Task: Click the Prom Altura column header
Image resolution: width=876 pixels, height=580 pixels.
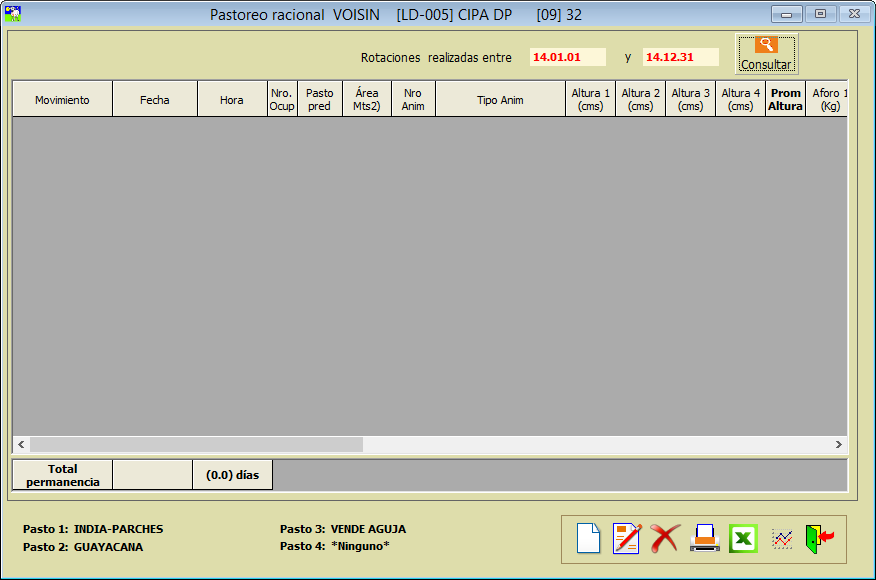Action: coord(785,100)
